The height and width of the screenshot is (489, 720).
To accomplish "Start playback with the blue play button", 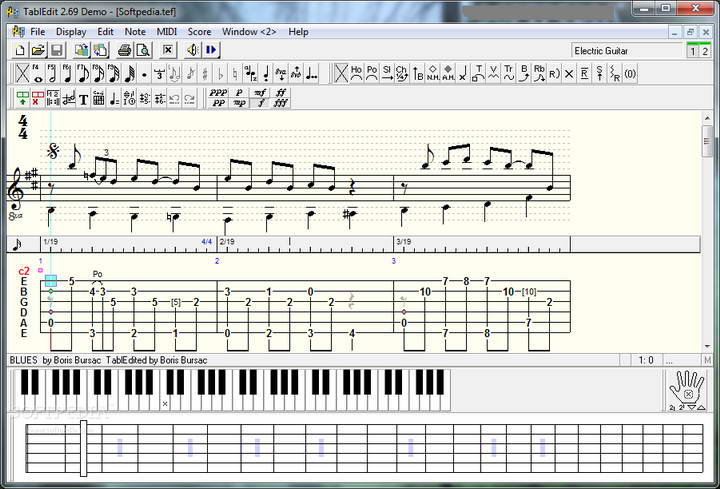I will (211, 50).
